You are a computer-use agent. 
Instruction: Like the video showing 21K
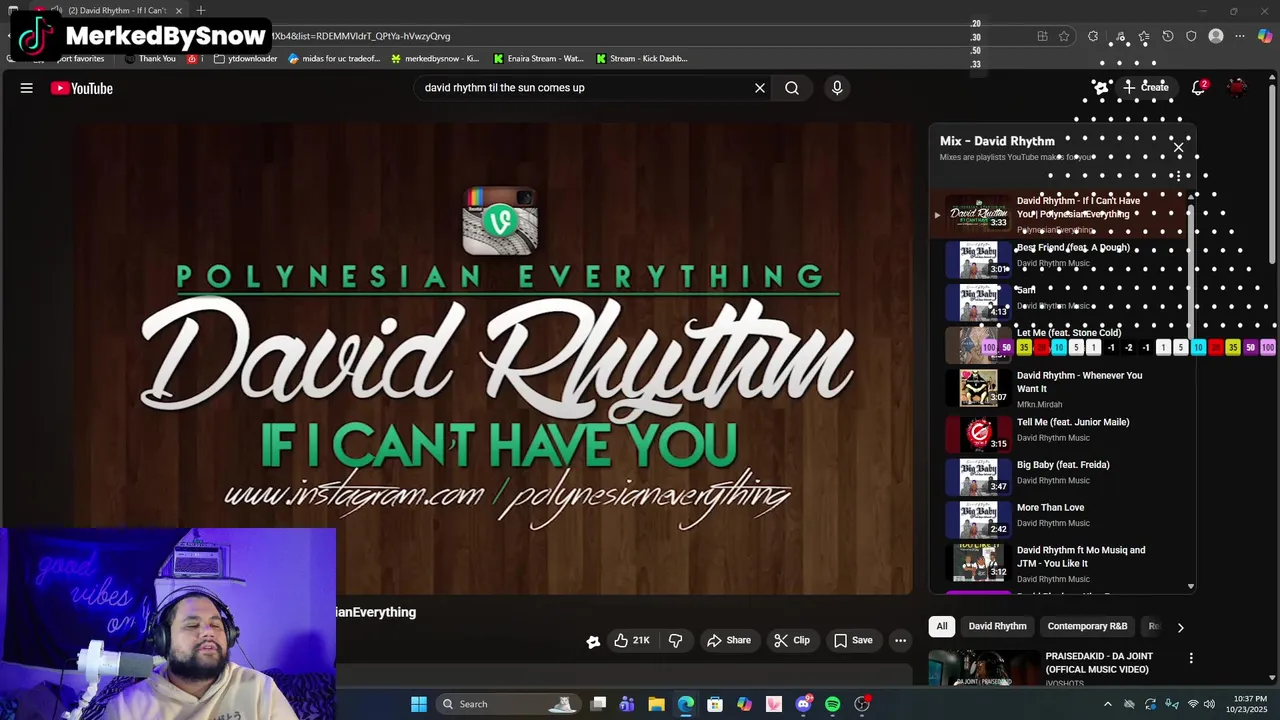[x=631, y=640]
